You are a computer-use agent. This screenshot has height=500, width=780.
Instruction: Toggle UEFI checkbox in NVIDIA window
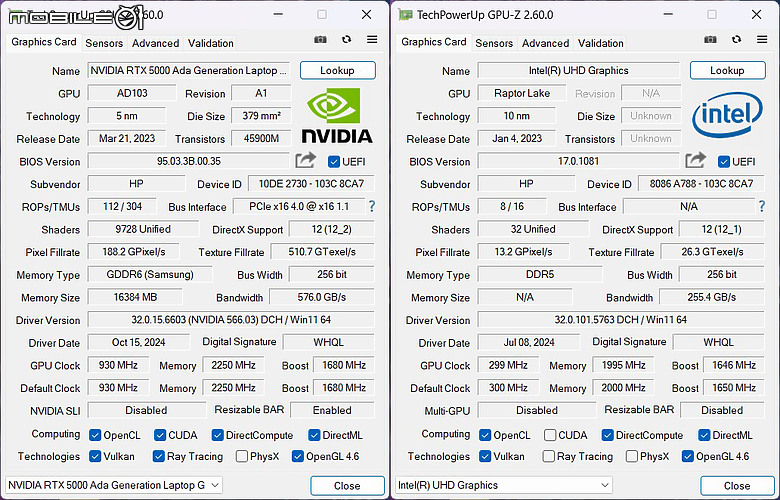334,162
